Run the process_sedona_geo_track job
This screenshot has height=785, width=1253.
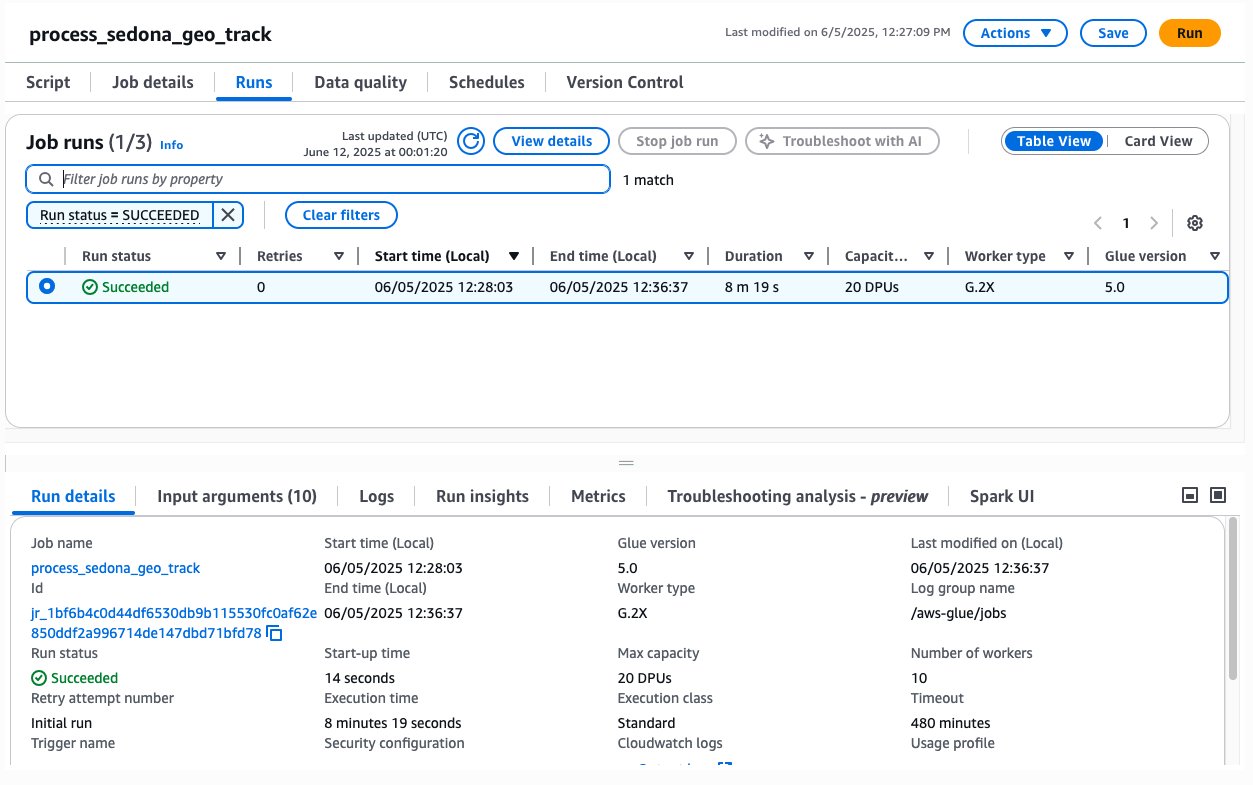(x=1189, y=32)
